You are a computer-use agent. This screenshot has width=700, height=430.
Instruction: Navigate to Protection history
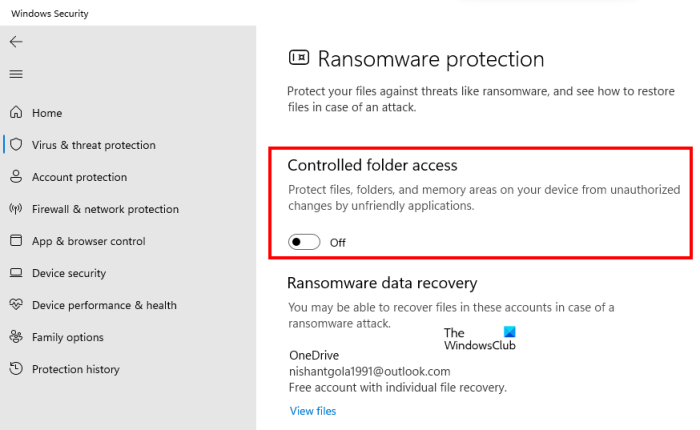[76, 369]
